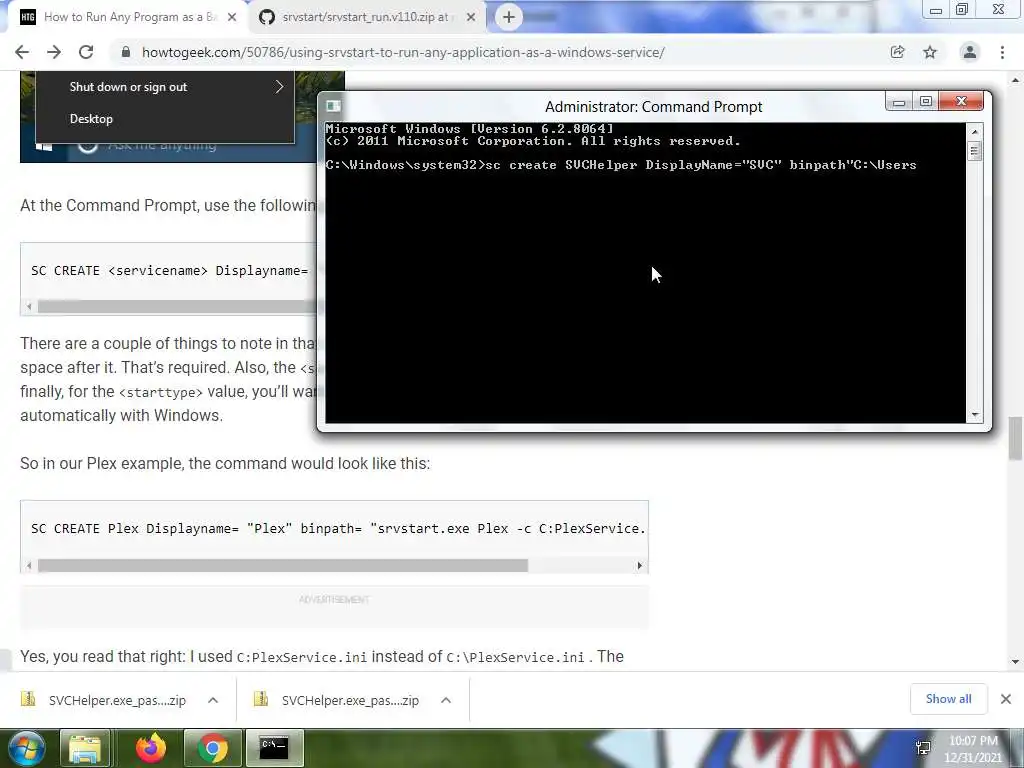
Task: Switch to srvstart_run.v110.zip GitHub tab
Action: 365,17
